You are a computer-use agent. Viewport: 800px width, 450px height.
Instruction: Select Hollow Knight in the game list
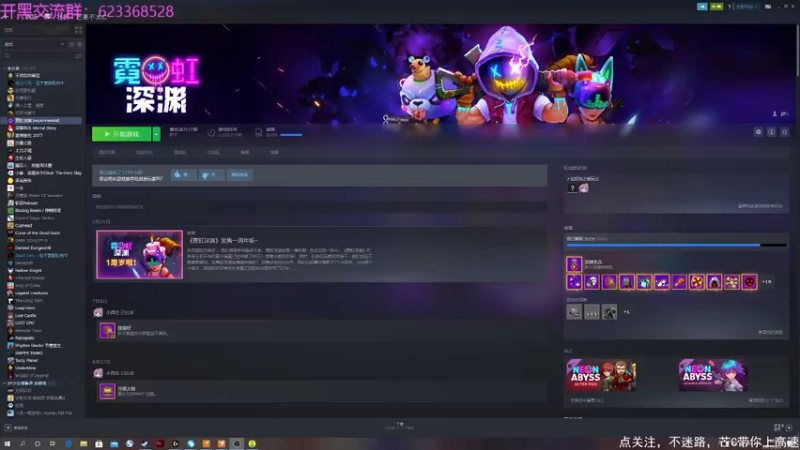28,270
